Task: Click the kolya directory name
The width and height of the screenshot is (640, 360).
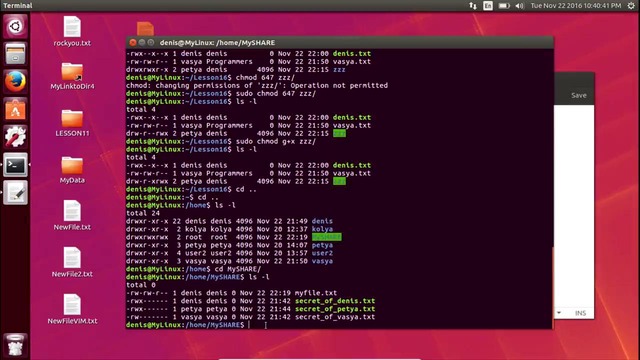Action: coord(322,229)
